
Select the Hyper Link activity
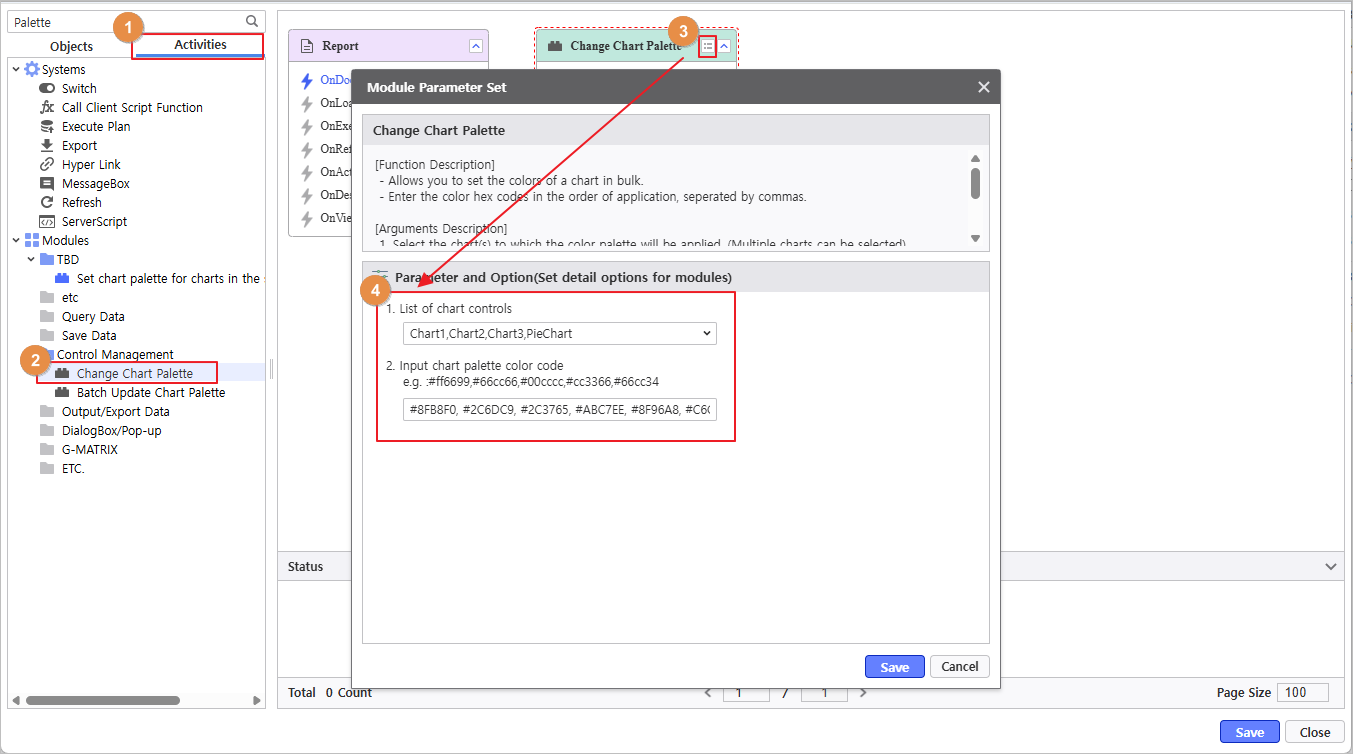[90, 165]
